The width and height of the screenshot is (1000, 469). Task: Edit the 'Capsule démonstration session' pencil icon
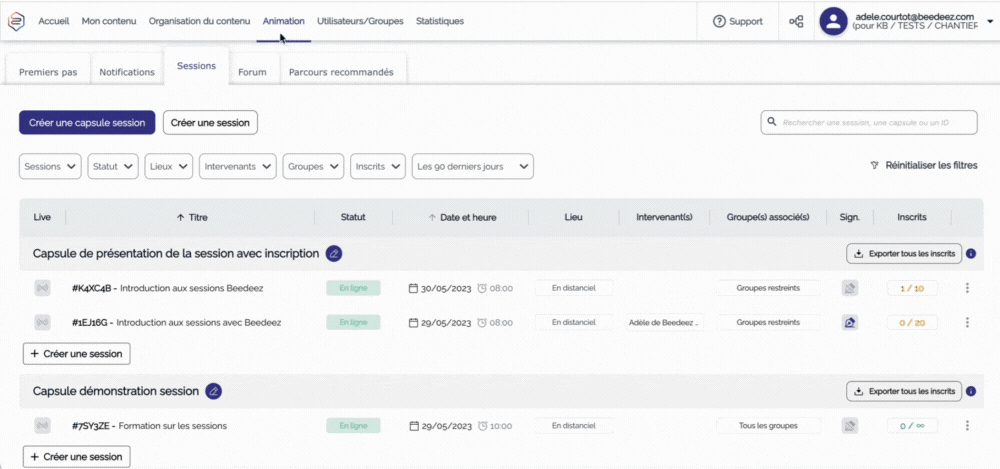(x=214, y=391)
